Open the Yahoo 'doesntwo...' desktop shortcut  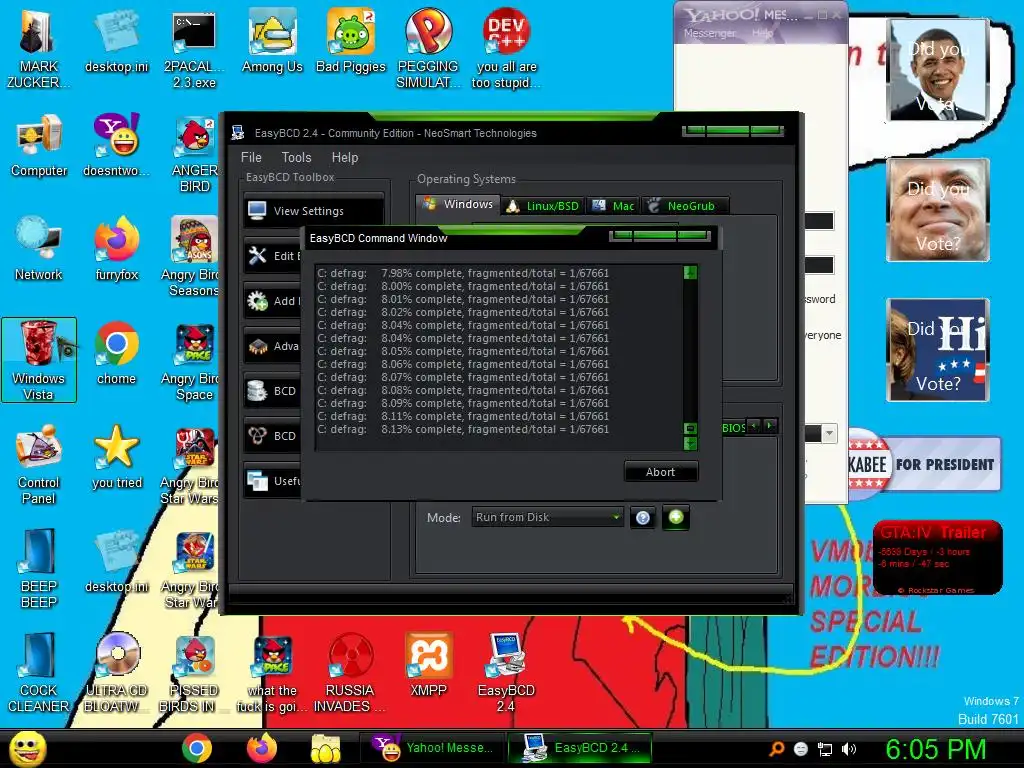(116, 144)
